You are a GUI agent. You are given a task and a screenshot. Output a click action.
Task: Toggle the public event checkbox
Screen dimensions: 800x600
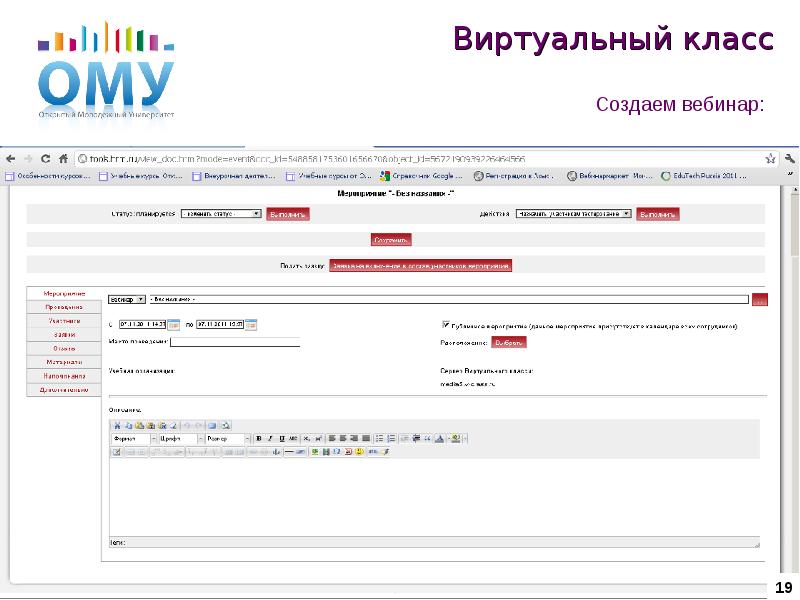pos(445,324)
